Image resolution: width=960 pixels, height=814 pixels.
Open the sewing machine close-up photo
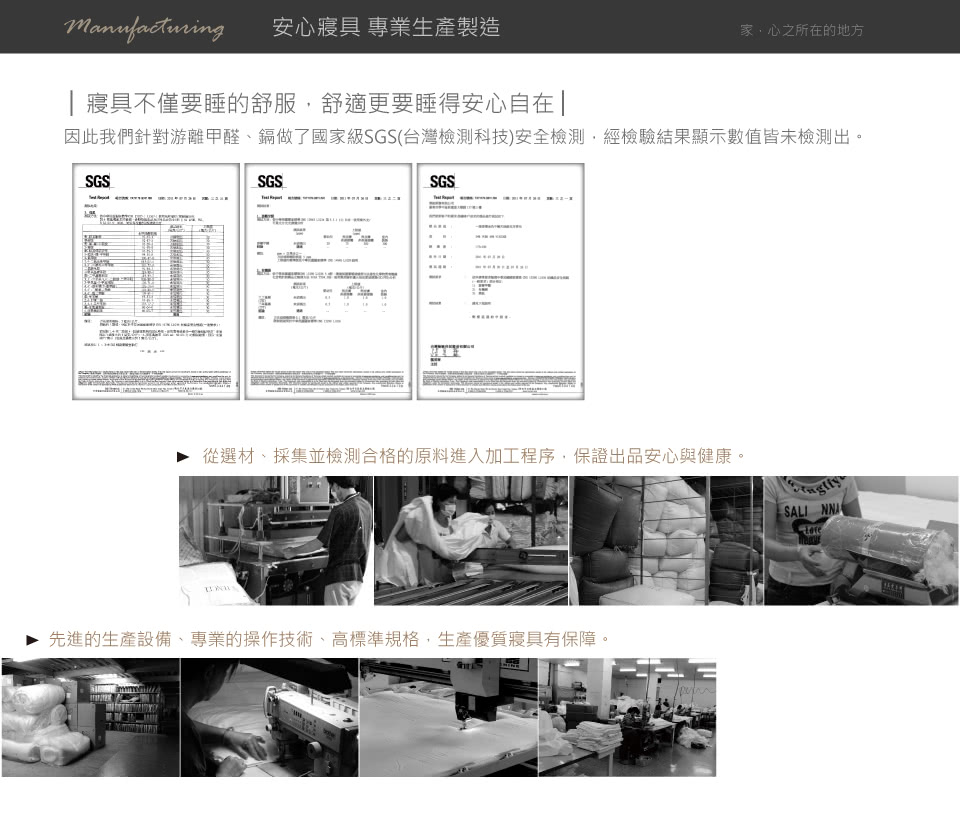pos(269,717)
